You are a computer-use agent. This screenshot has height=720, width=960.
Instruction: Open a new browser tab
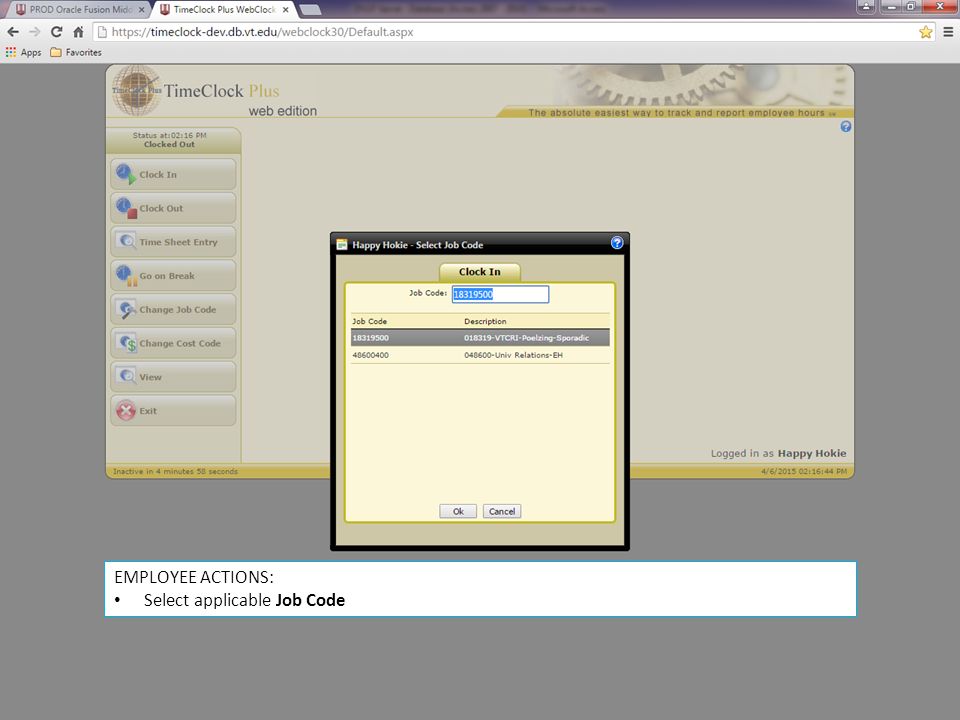(x=310, y=10)
